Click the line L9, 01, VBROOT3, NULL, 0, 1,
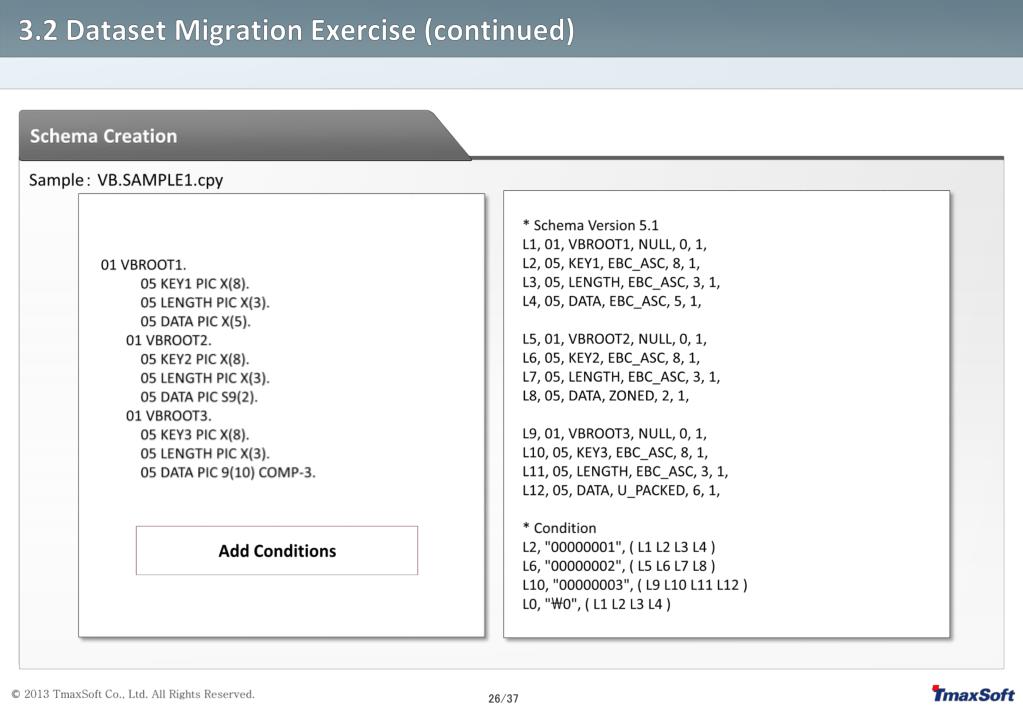Viewport: 1023px width, 708px height. point(615,434)
